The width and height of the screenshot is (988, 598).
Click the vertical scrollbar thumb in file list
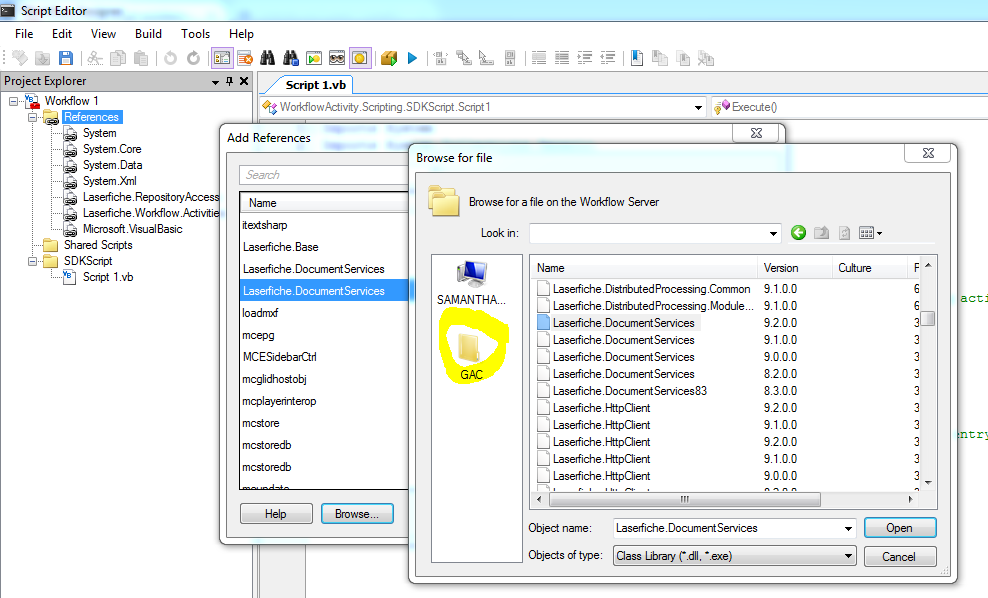tap(928, 318)
